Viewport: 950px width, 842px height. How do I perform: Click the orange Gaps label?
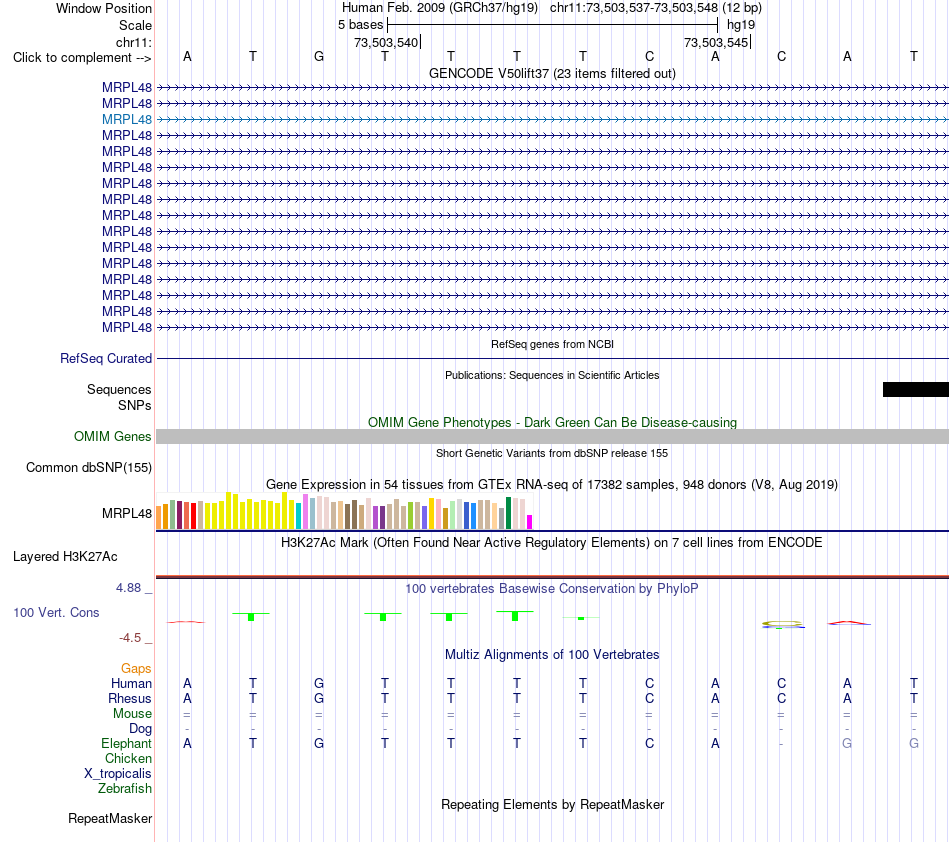136,668
